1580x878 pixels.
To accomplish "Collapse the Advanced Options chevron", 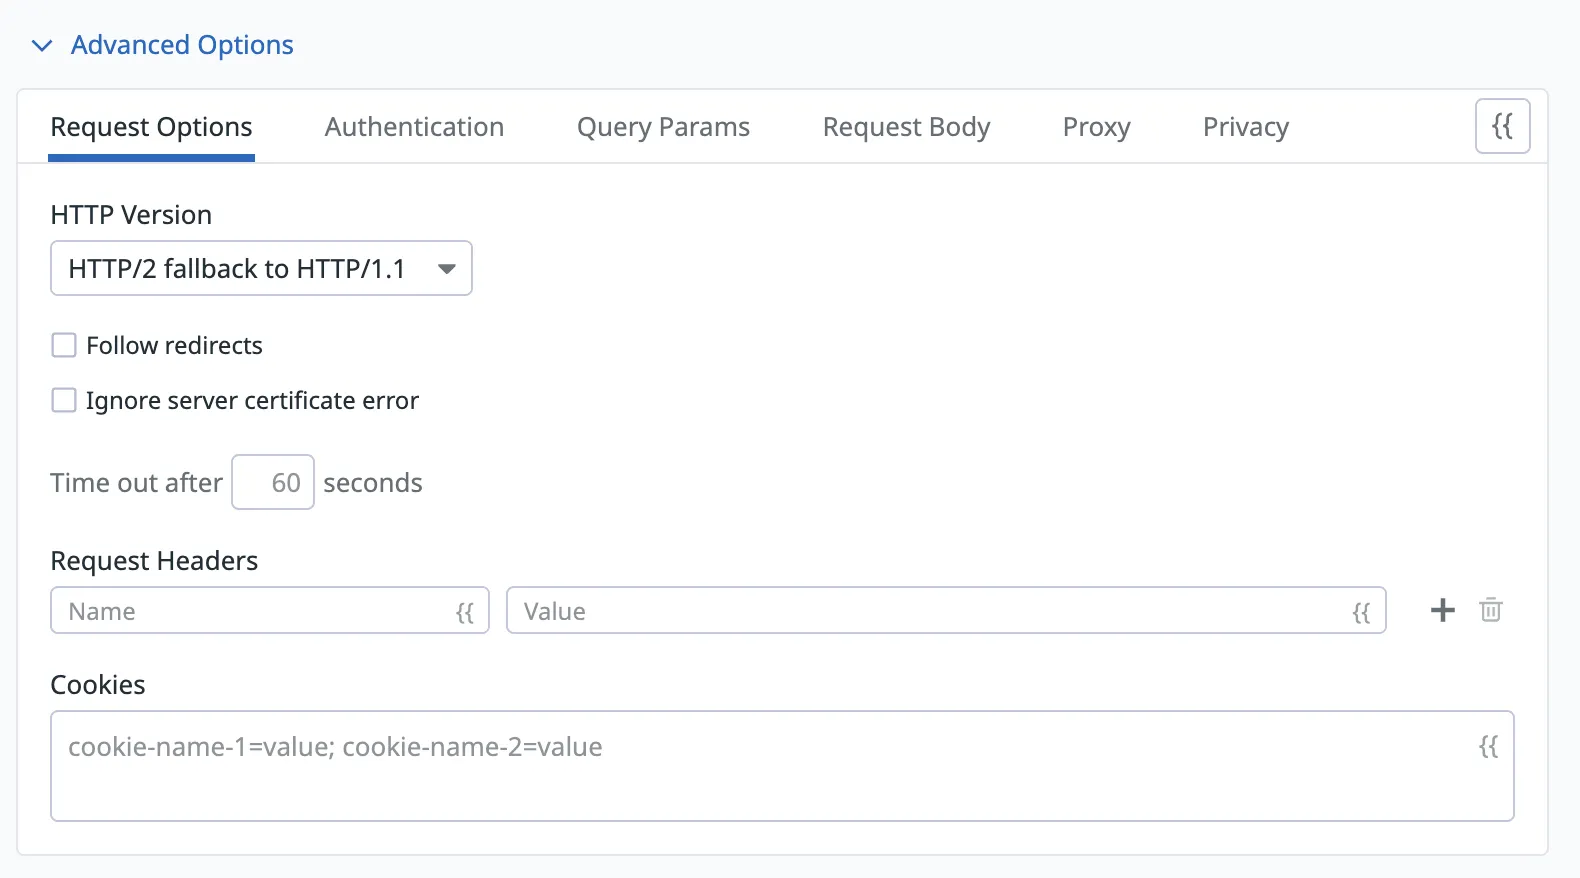I will pos(42,46).
